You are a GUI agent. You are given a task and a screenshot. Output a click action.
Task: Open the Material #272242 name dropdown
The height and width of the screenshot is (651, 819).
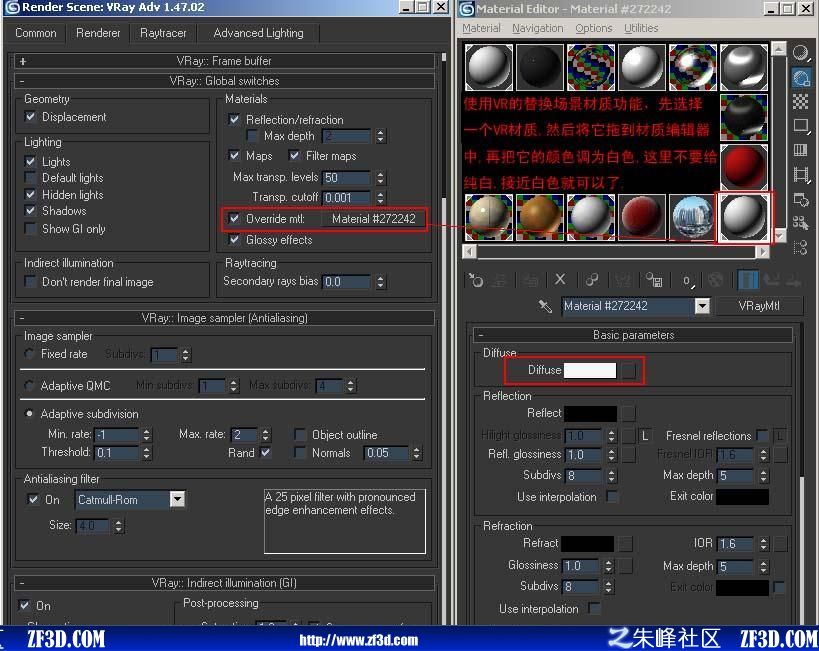[x=702, y=306]
